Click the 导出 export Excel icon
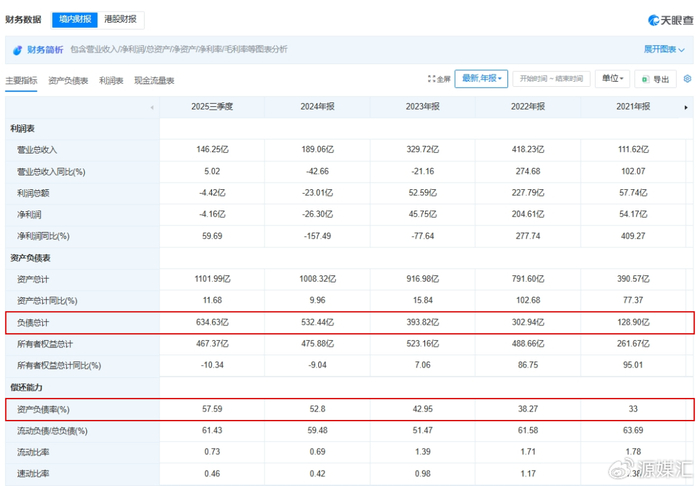700x486 pixels. coord(643,79)
